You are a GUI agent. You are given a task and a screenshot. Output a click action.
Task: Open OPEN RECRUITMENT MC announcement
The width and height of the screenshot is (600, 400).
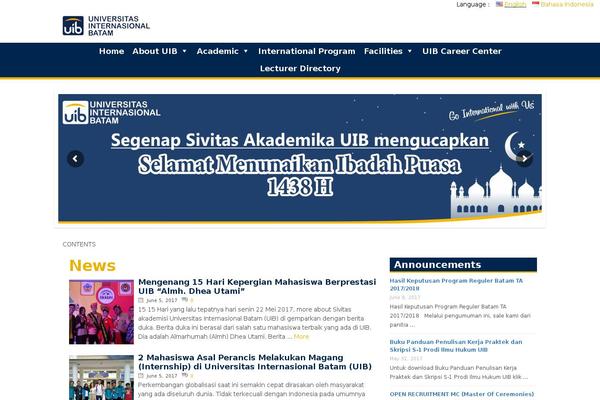(x=461, y=394)
